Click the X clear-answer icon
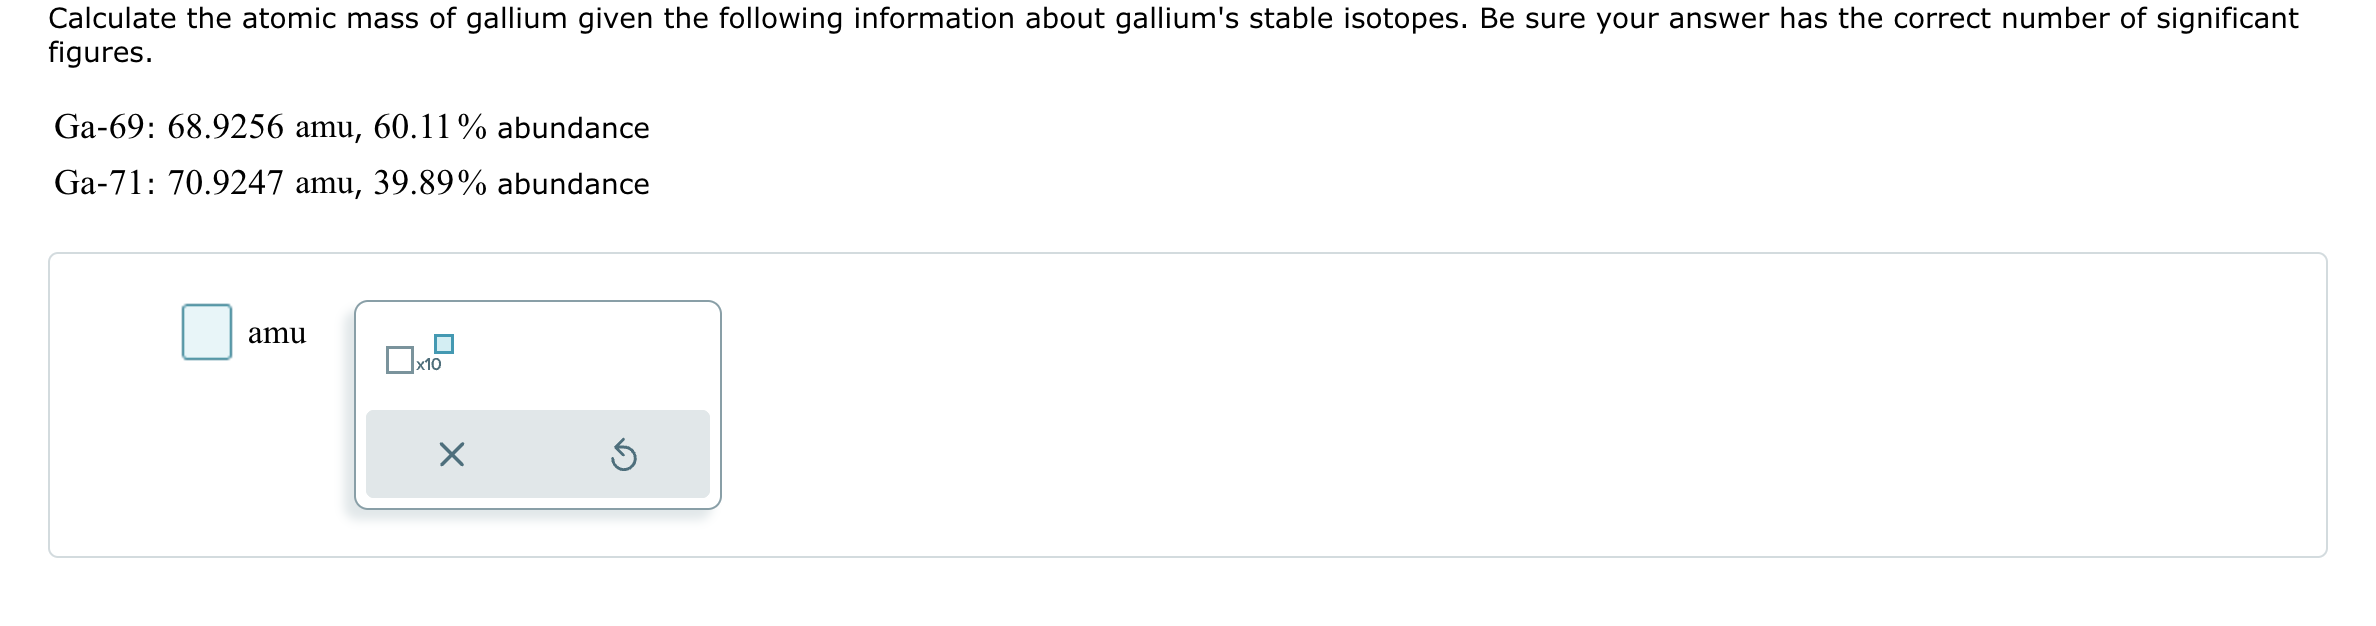 click(452, 455)
